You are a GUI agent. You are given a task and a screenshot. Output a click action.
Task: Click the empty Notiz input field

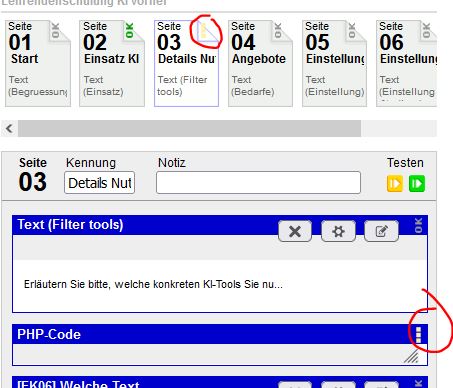pyautogui.click(x=258, y=183)
